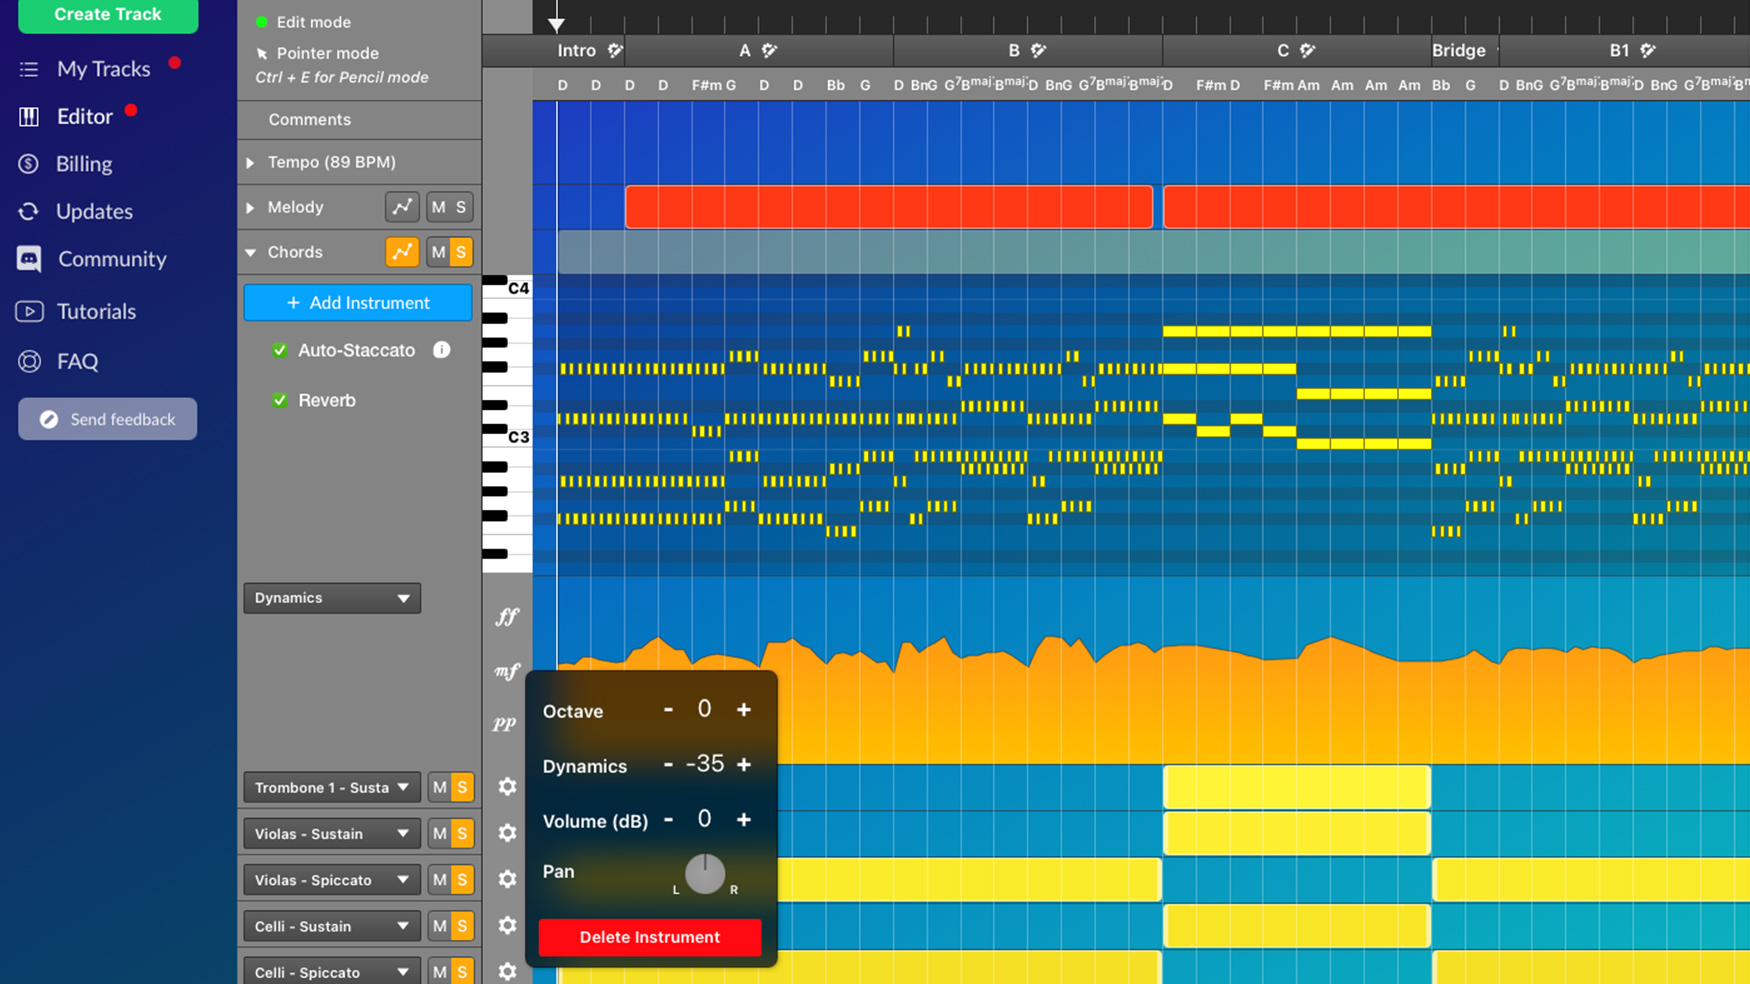Open the Violas - Spiccato instrument dropdown

tap(332, 880)
